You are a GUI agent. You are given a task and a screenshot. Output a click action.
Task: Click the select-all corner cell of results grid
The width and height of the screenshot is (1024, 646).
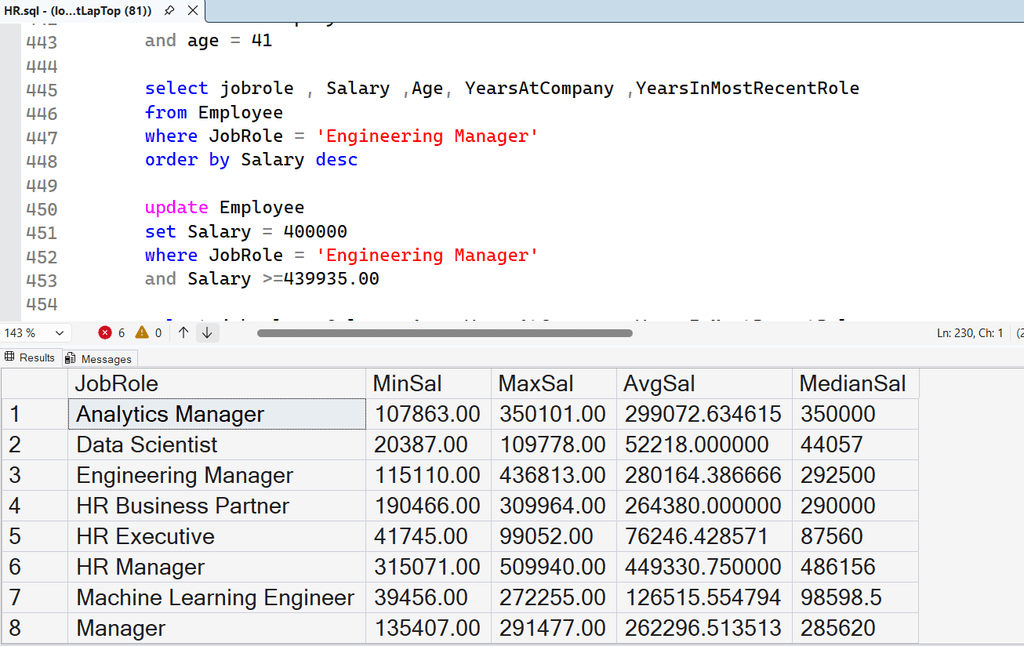tap(33, 384)
